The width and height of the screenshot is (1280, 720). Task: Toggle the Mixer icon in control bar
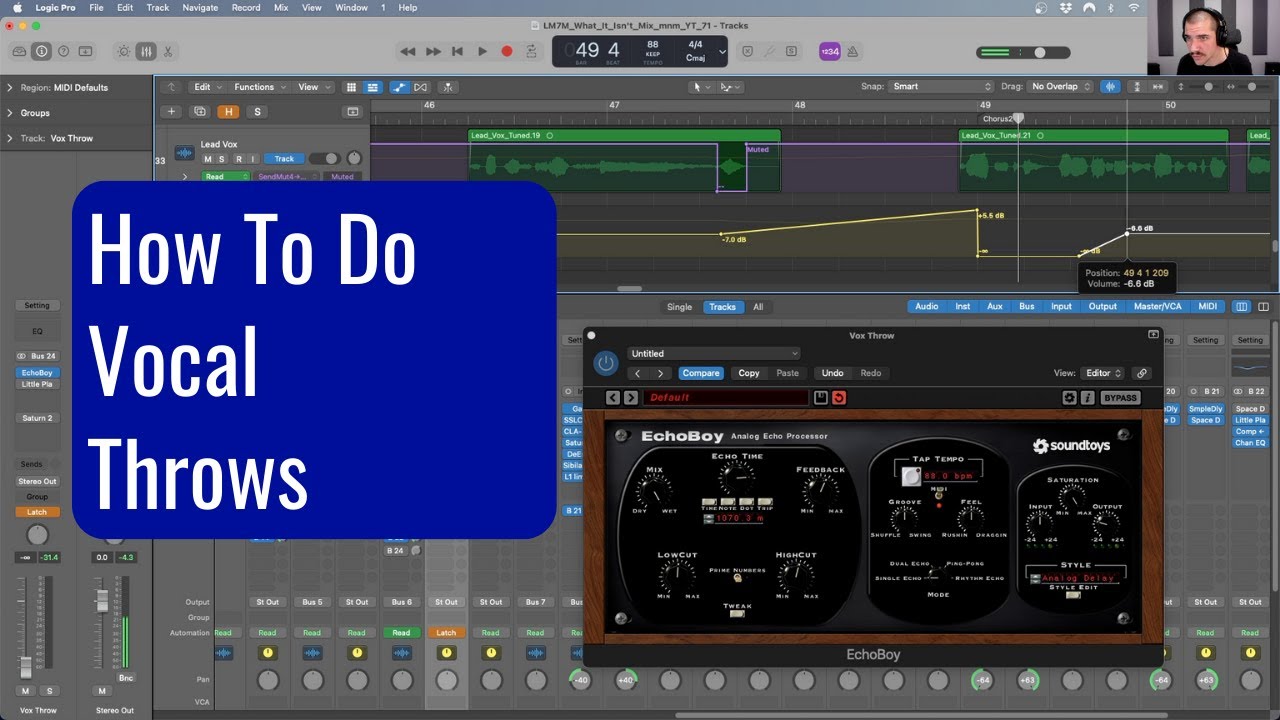pyautogui.click(x=145, y=51)
